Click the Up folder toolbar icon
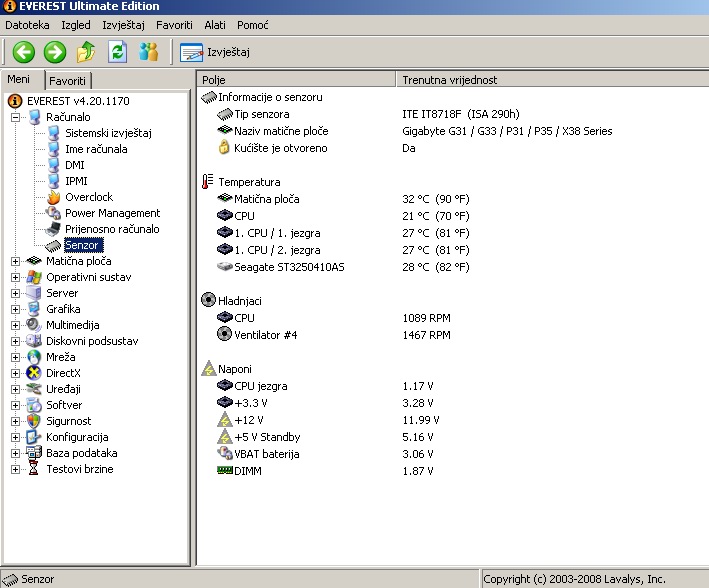 coord(87,52)
